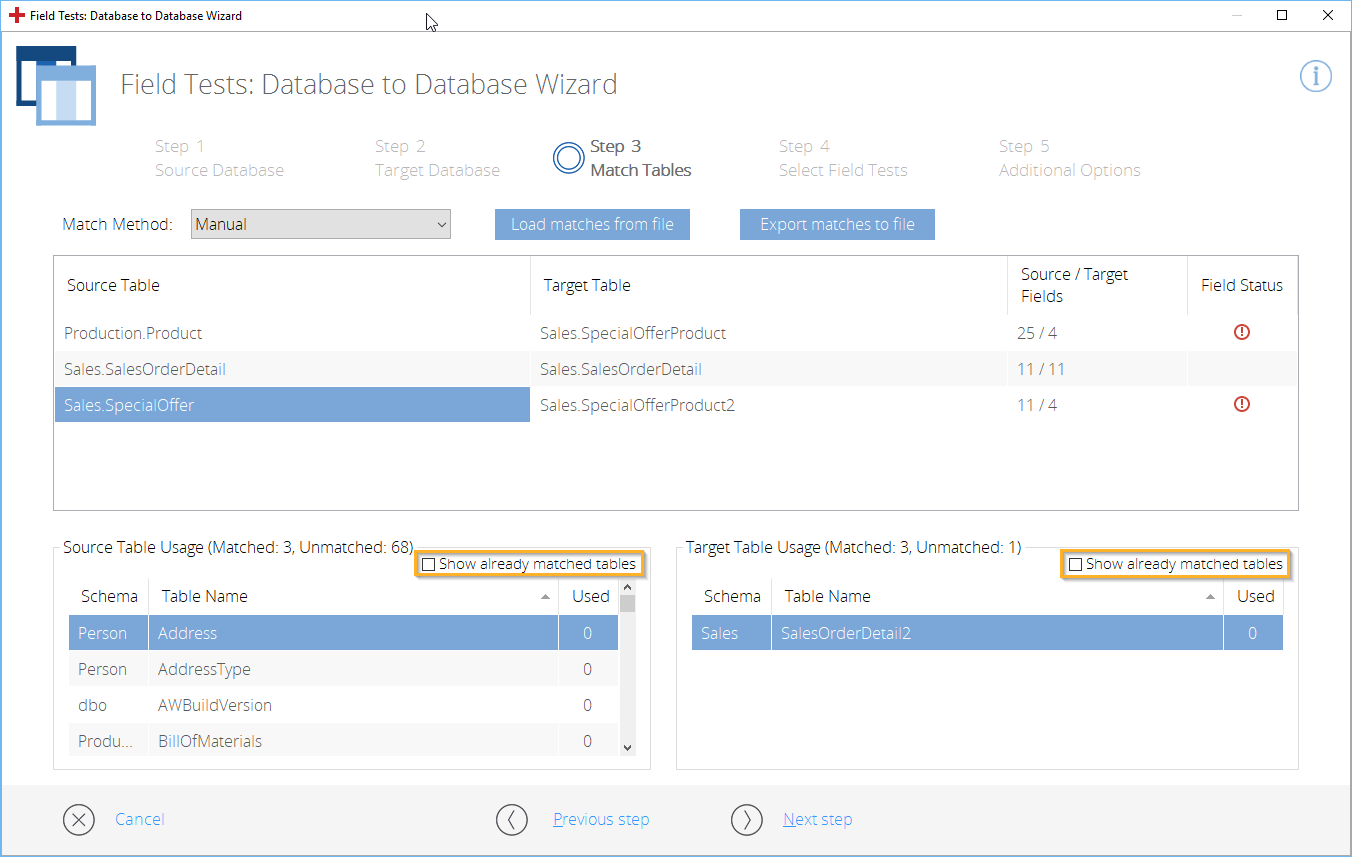Select the Sales.SalesOrderDetail match row
Image resolution: width=1352 pixels, height=857 pixels.
click(x=145, y=369)
